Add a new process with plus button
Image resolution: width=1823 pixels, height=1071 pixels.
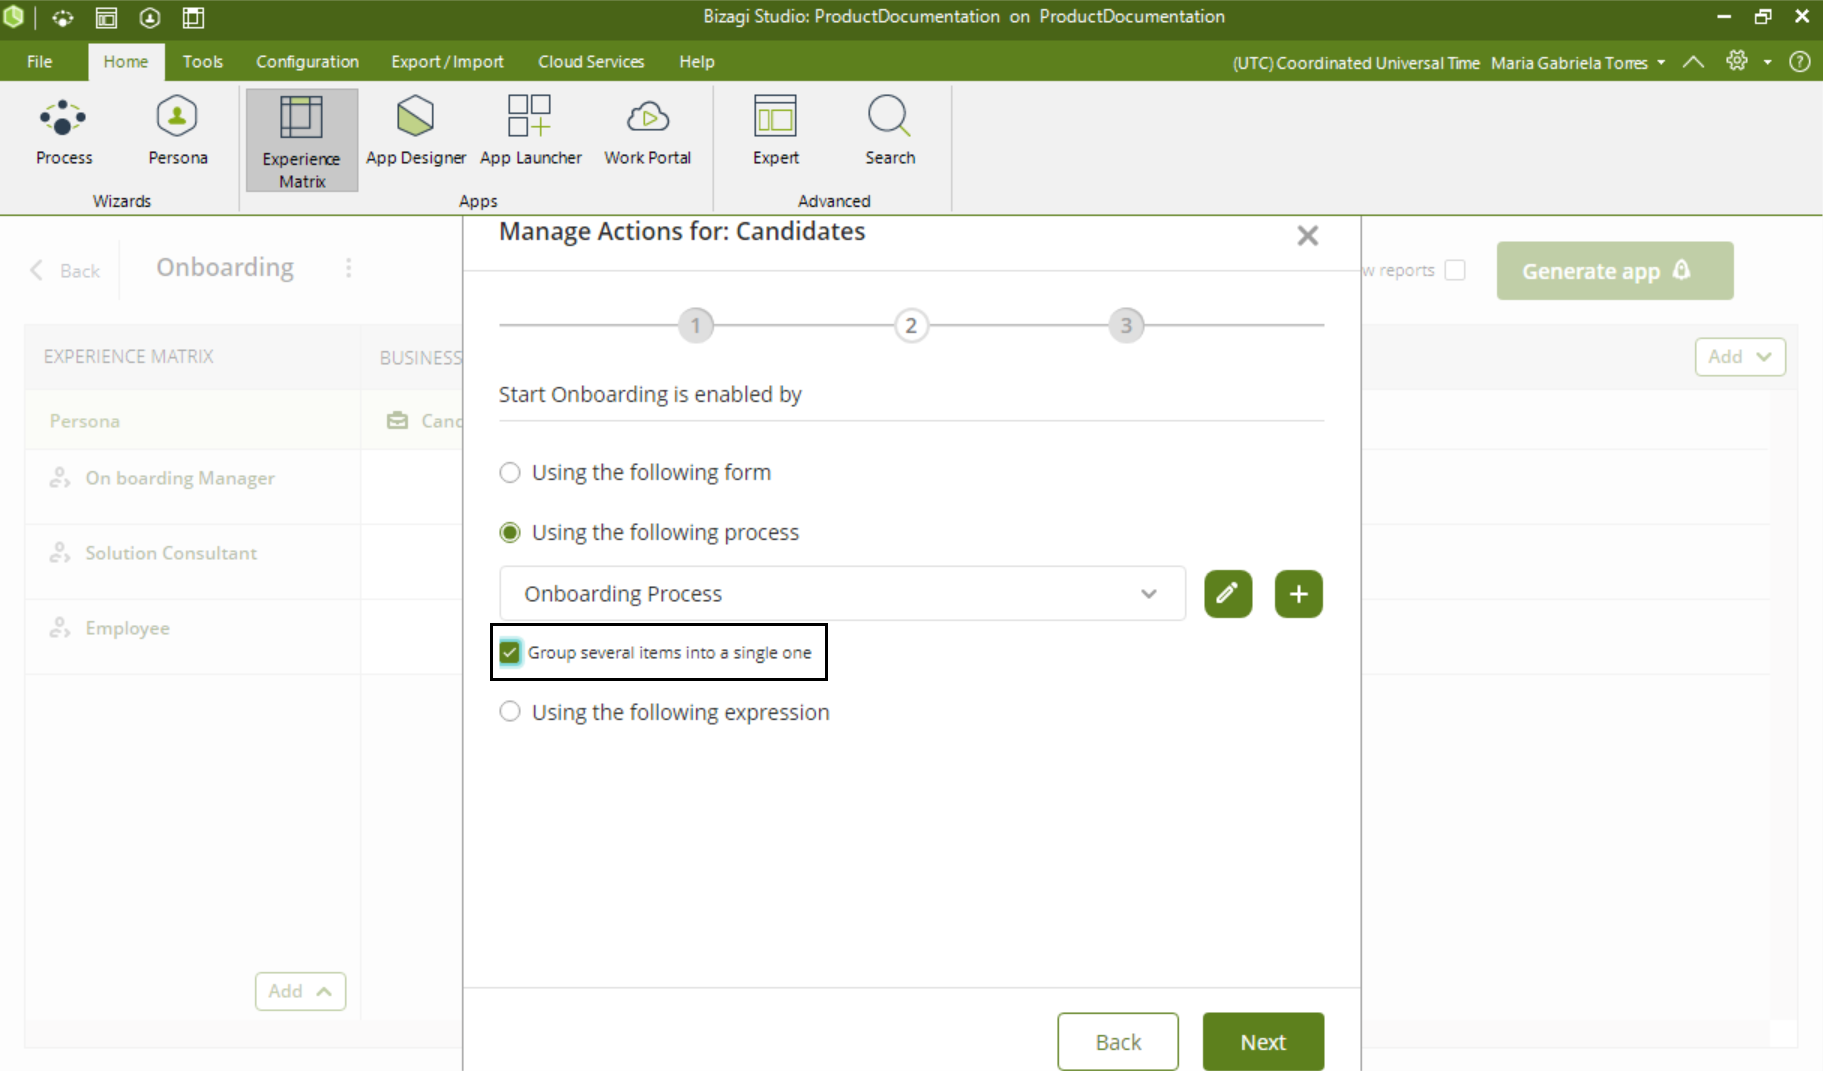1298,594
